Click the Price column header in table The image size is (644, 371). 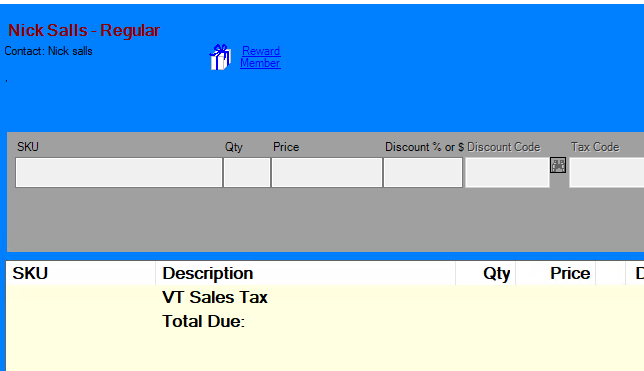(556, 273)
